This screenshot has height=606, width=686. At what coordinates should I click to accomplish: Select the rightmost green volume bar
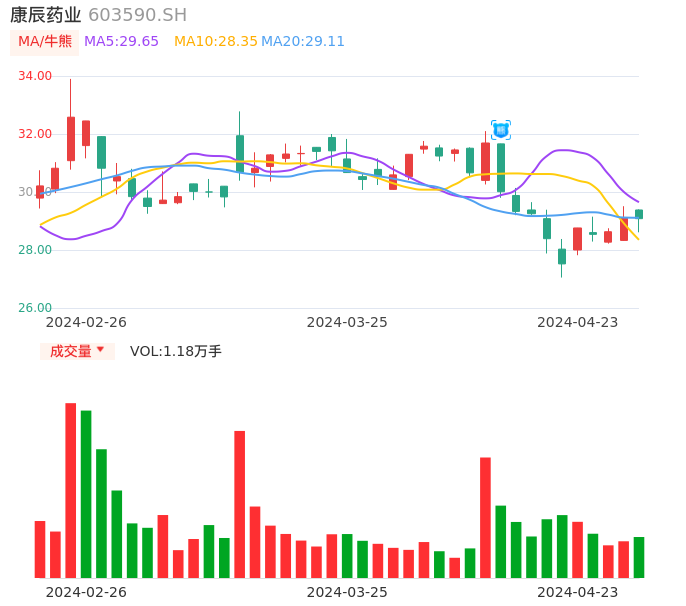[639, 557]
